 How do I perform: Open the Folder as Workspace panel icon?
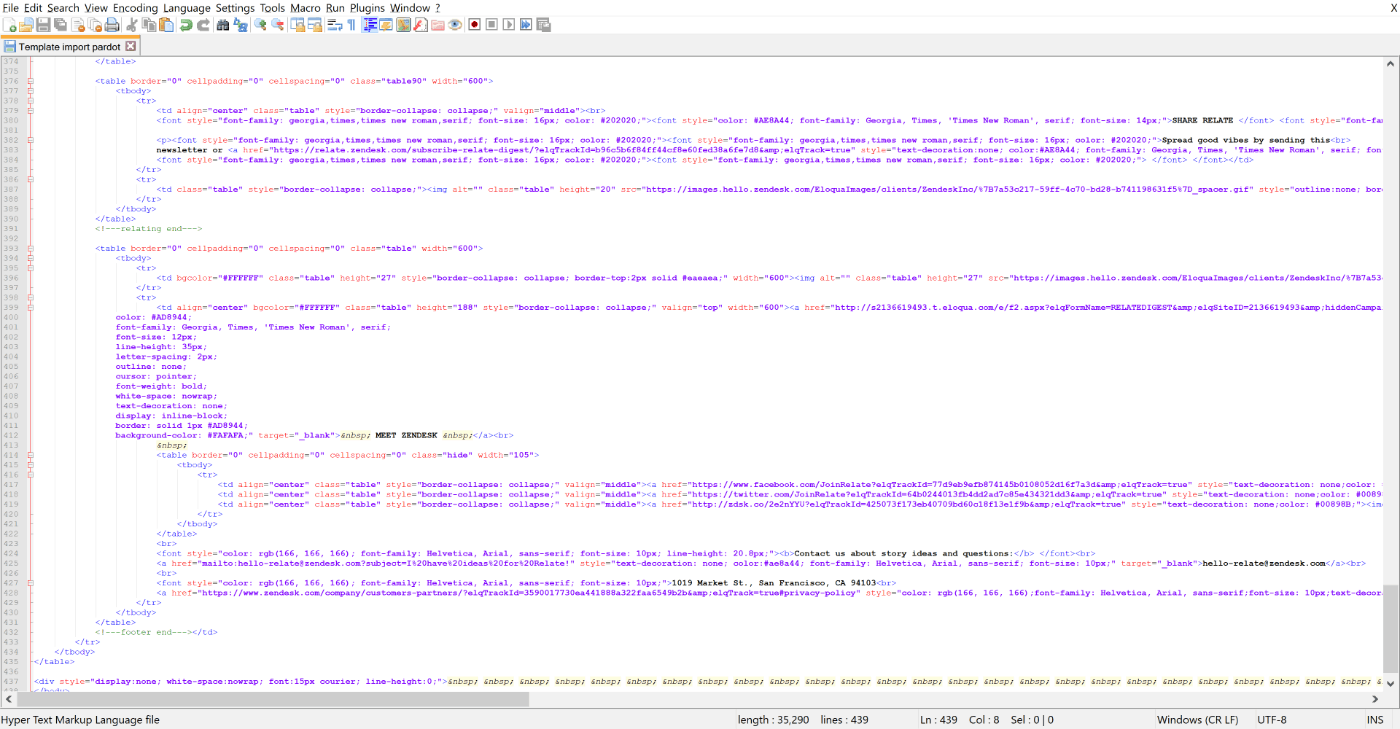click(x=437, y=24)
